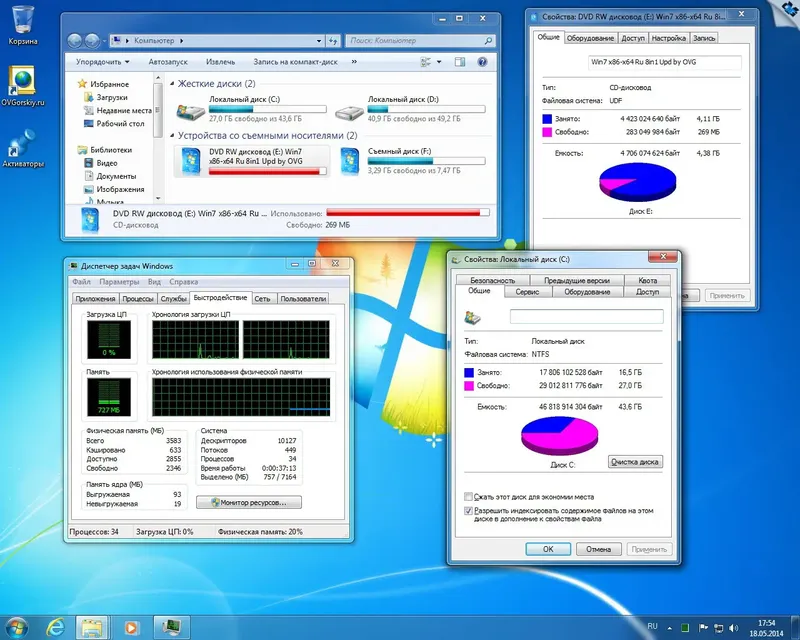Expand the toolbar overflow chevron in Explorer

[354, 62]
